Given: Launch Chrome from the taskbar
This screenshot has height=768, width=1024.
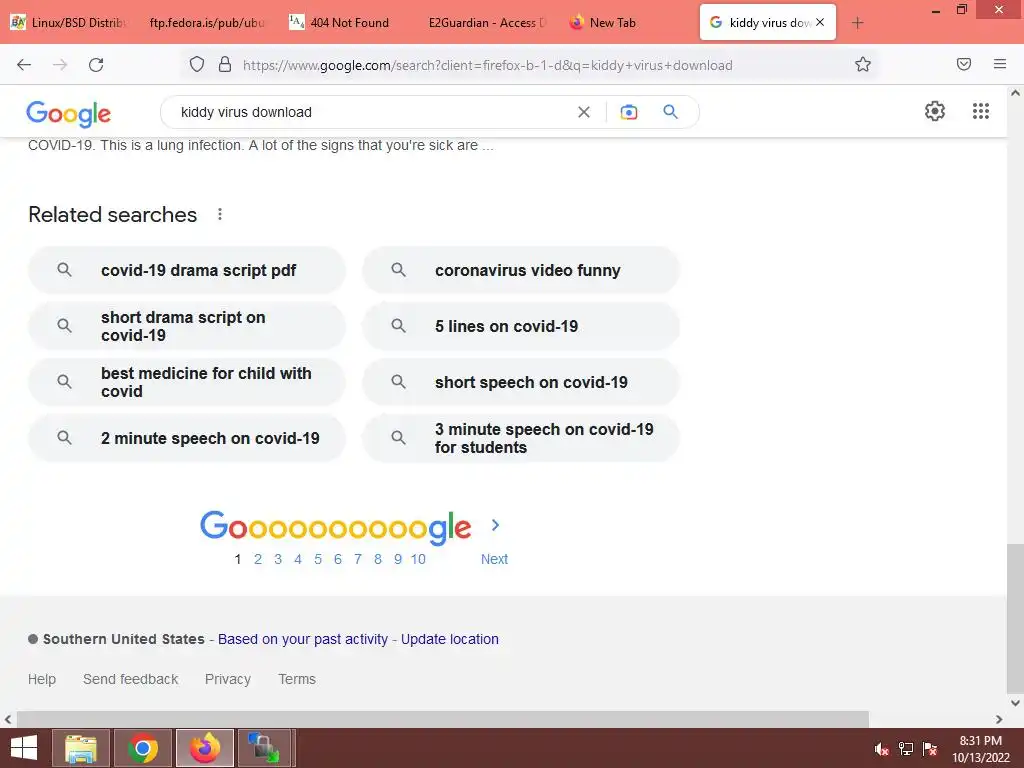Looking at the screenshot, I should tap(143, 748).
